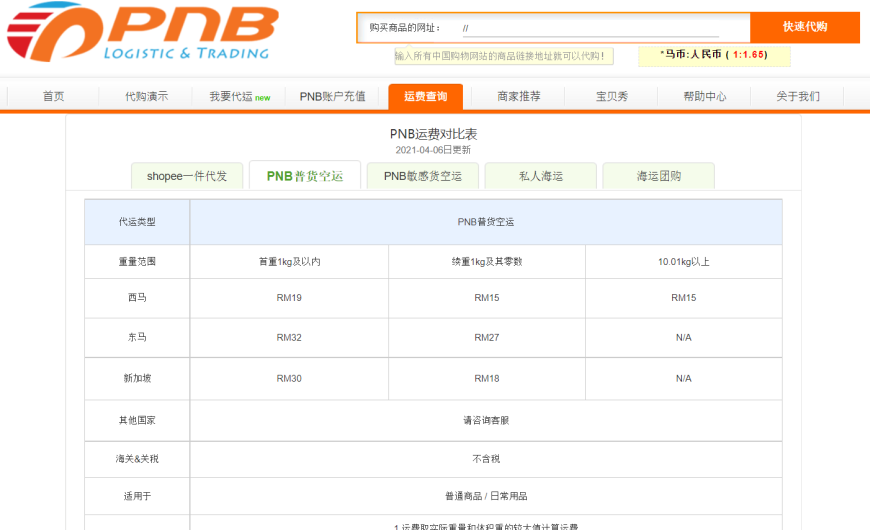This screenshot has height=530, width=870.
Task: Click the PNB Logistic & Trading logo
Action: pos(142,32)
